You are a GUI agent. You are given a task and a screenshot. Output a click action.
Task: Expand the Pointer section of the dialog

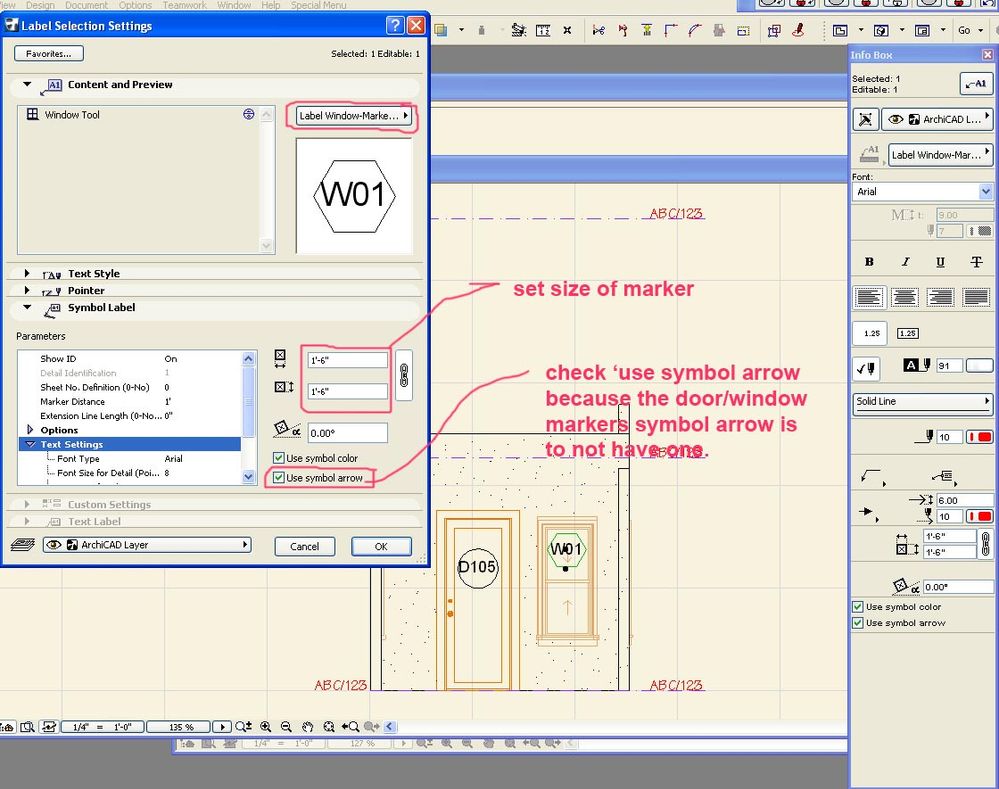click(25, 290)
